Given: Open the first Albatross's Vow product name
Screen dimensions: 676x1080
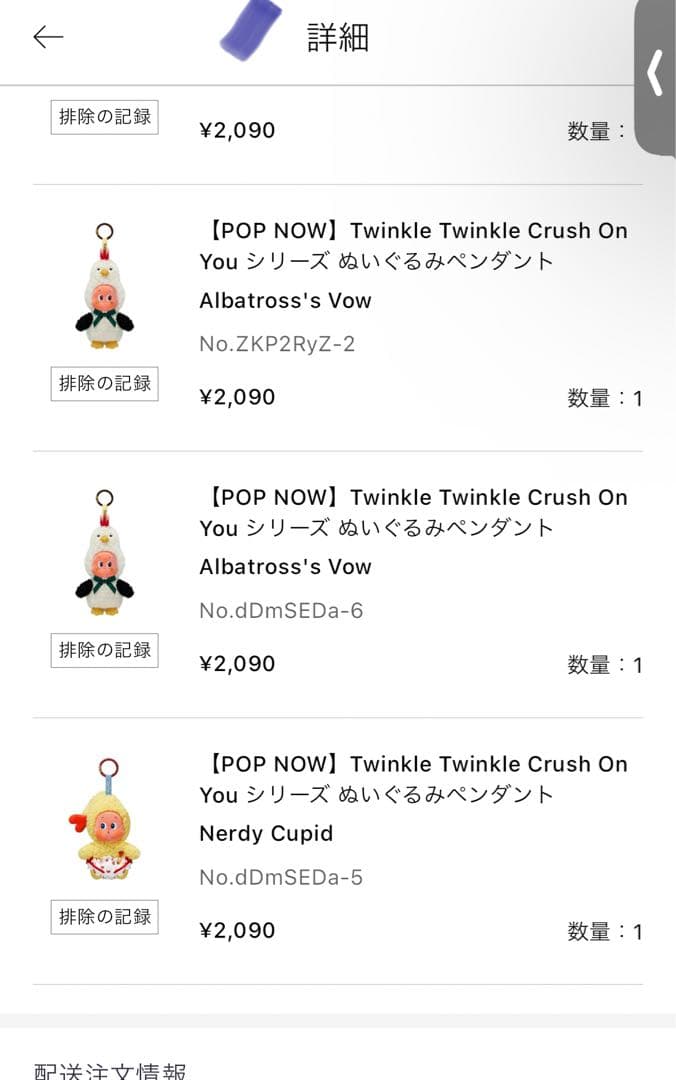Looking at the screenshot, I should click(285, 300).
